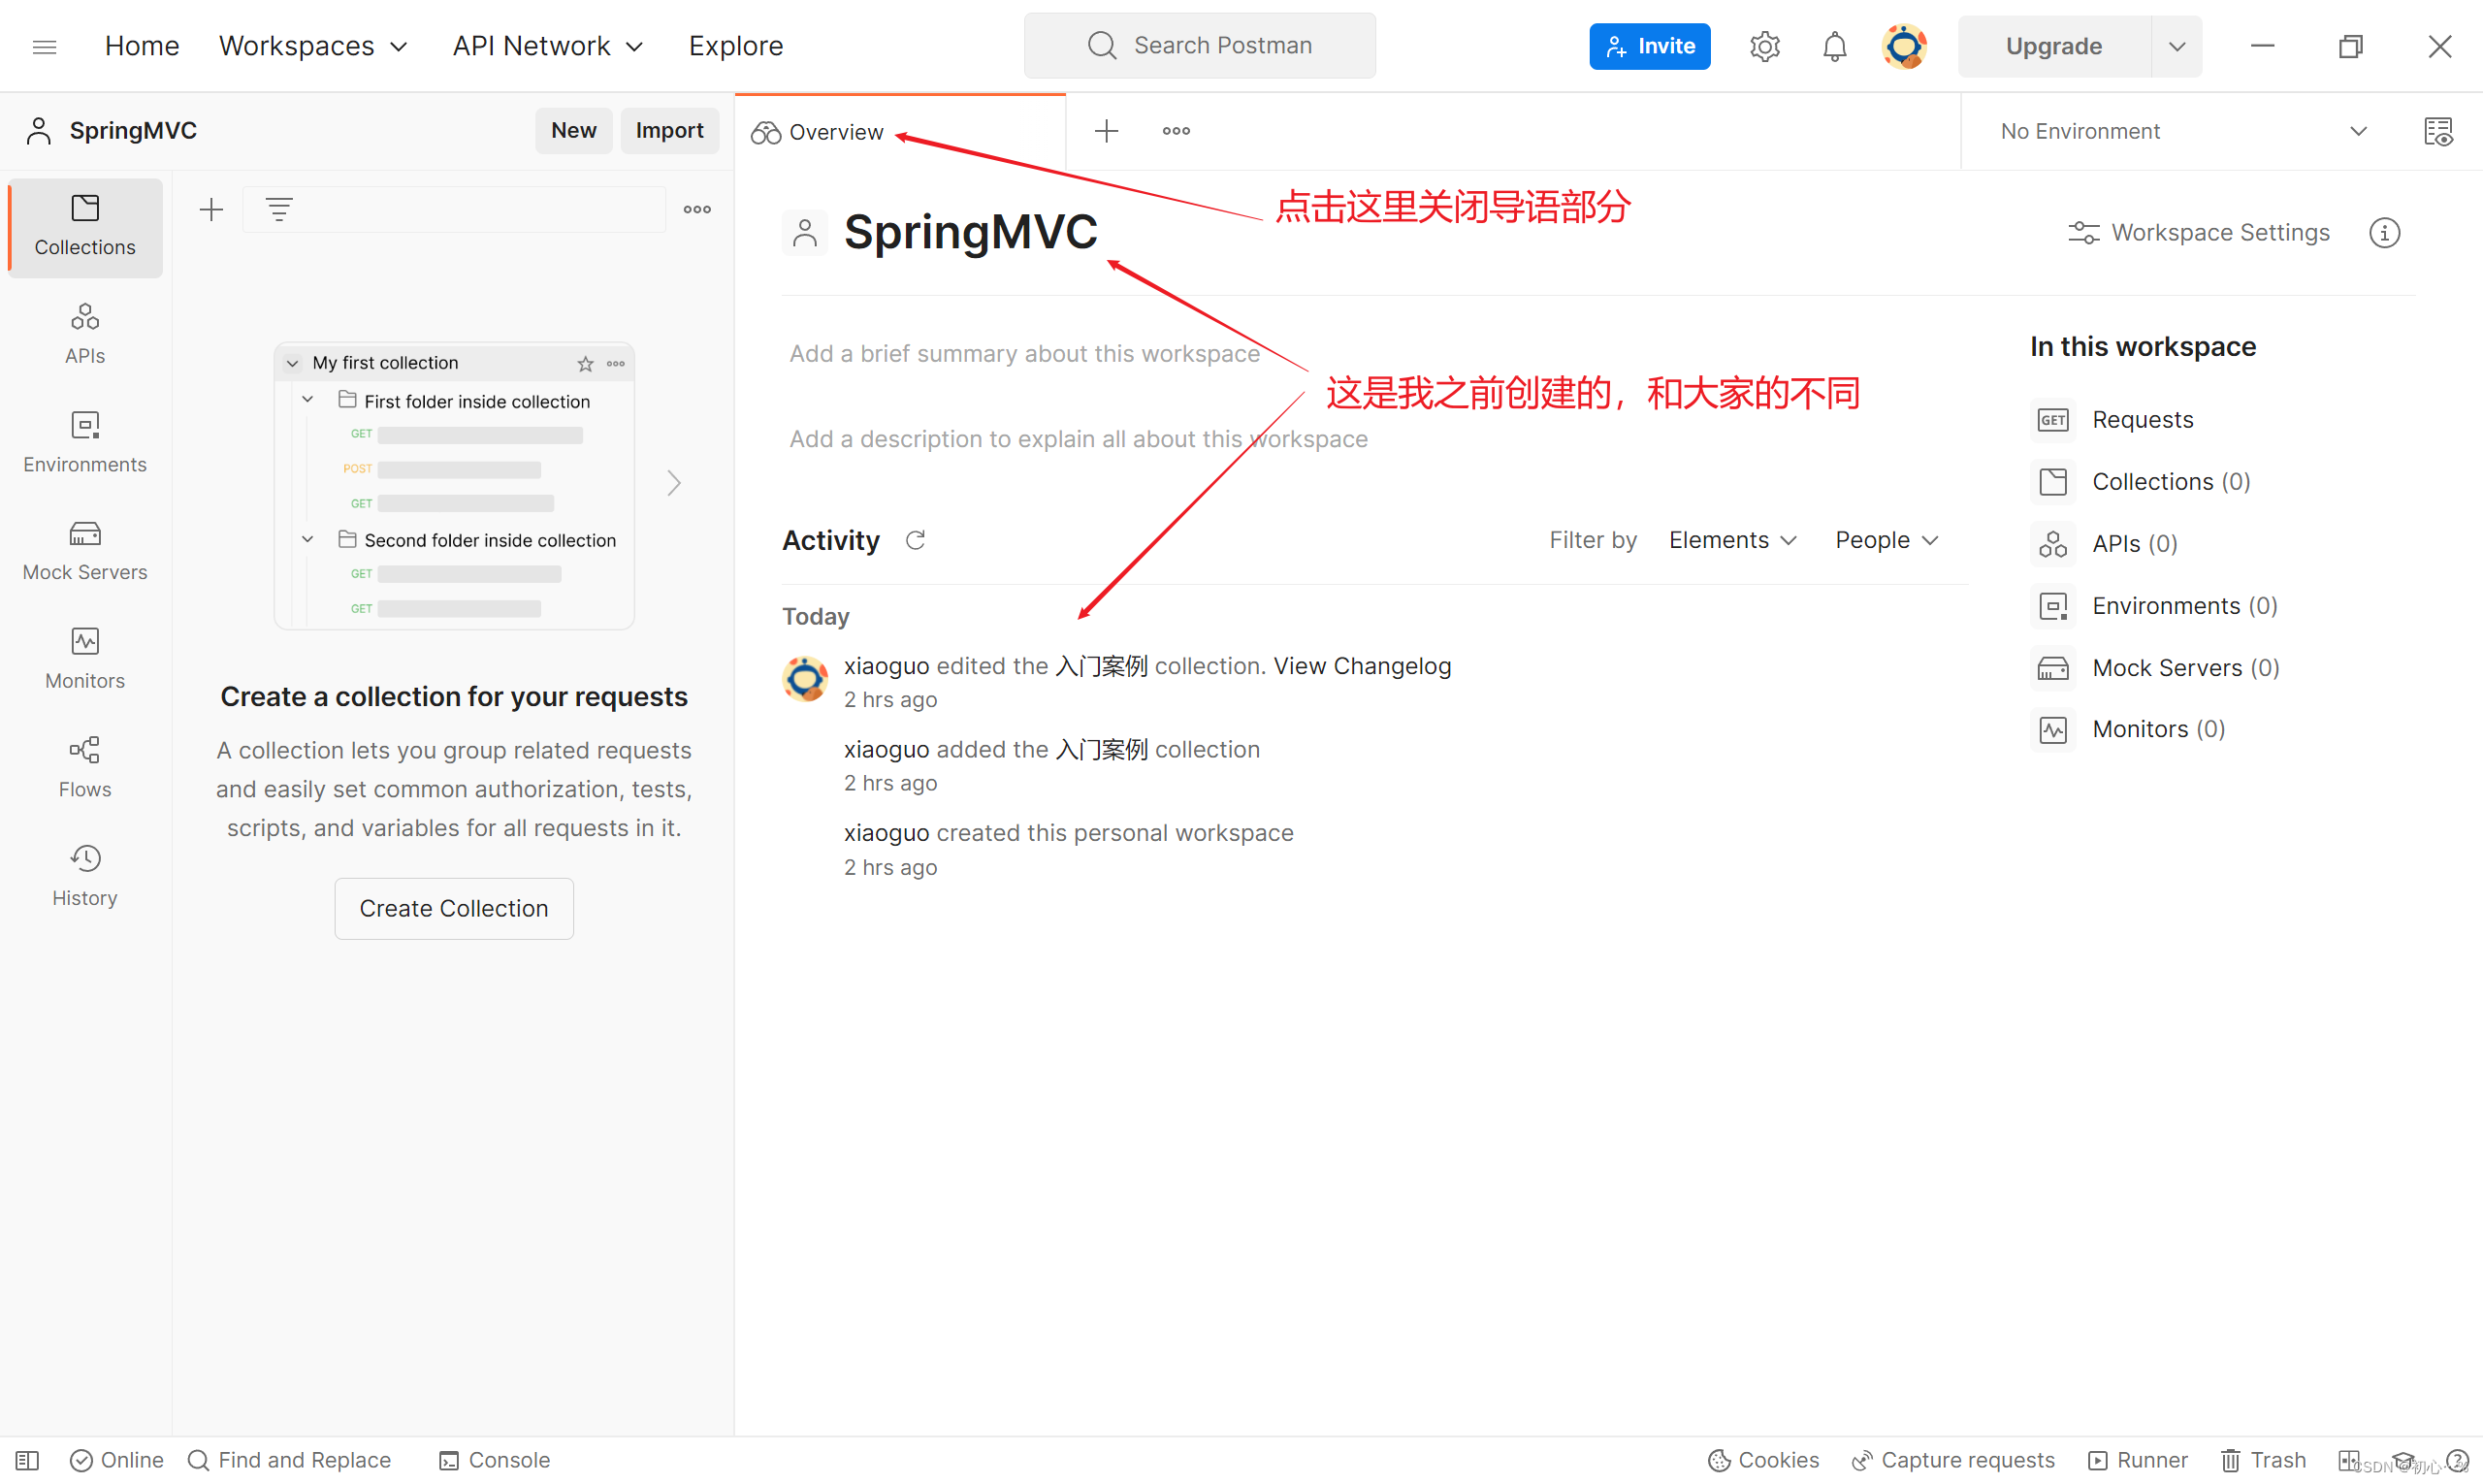Viewport: 2483px width, 1484px height.
Task: Open the Elements filter dropdown
Action: coord(1732,540)
